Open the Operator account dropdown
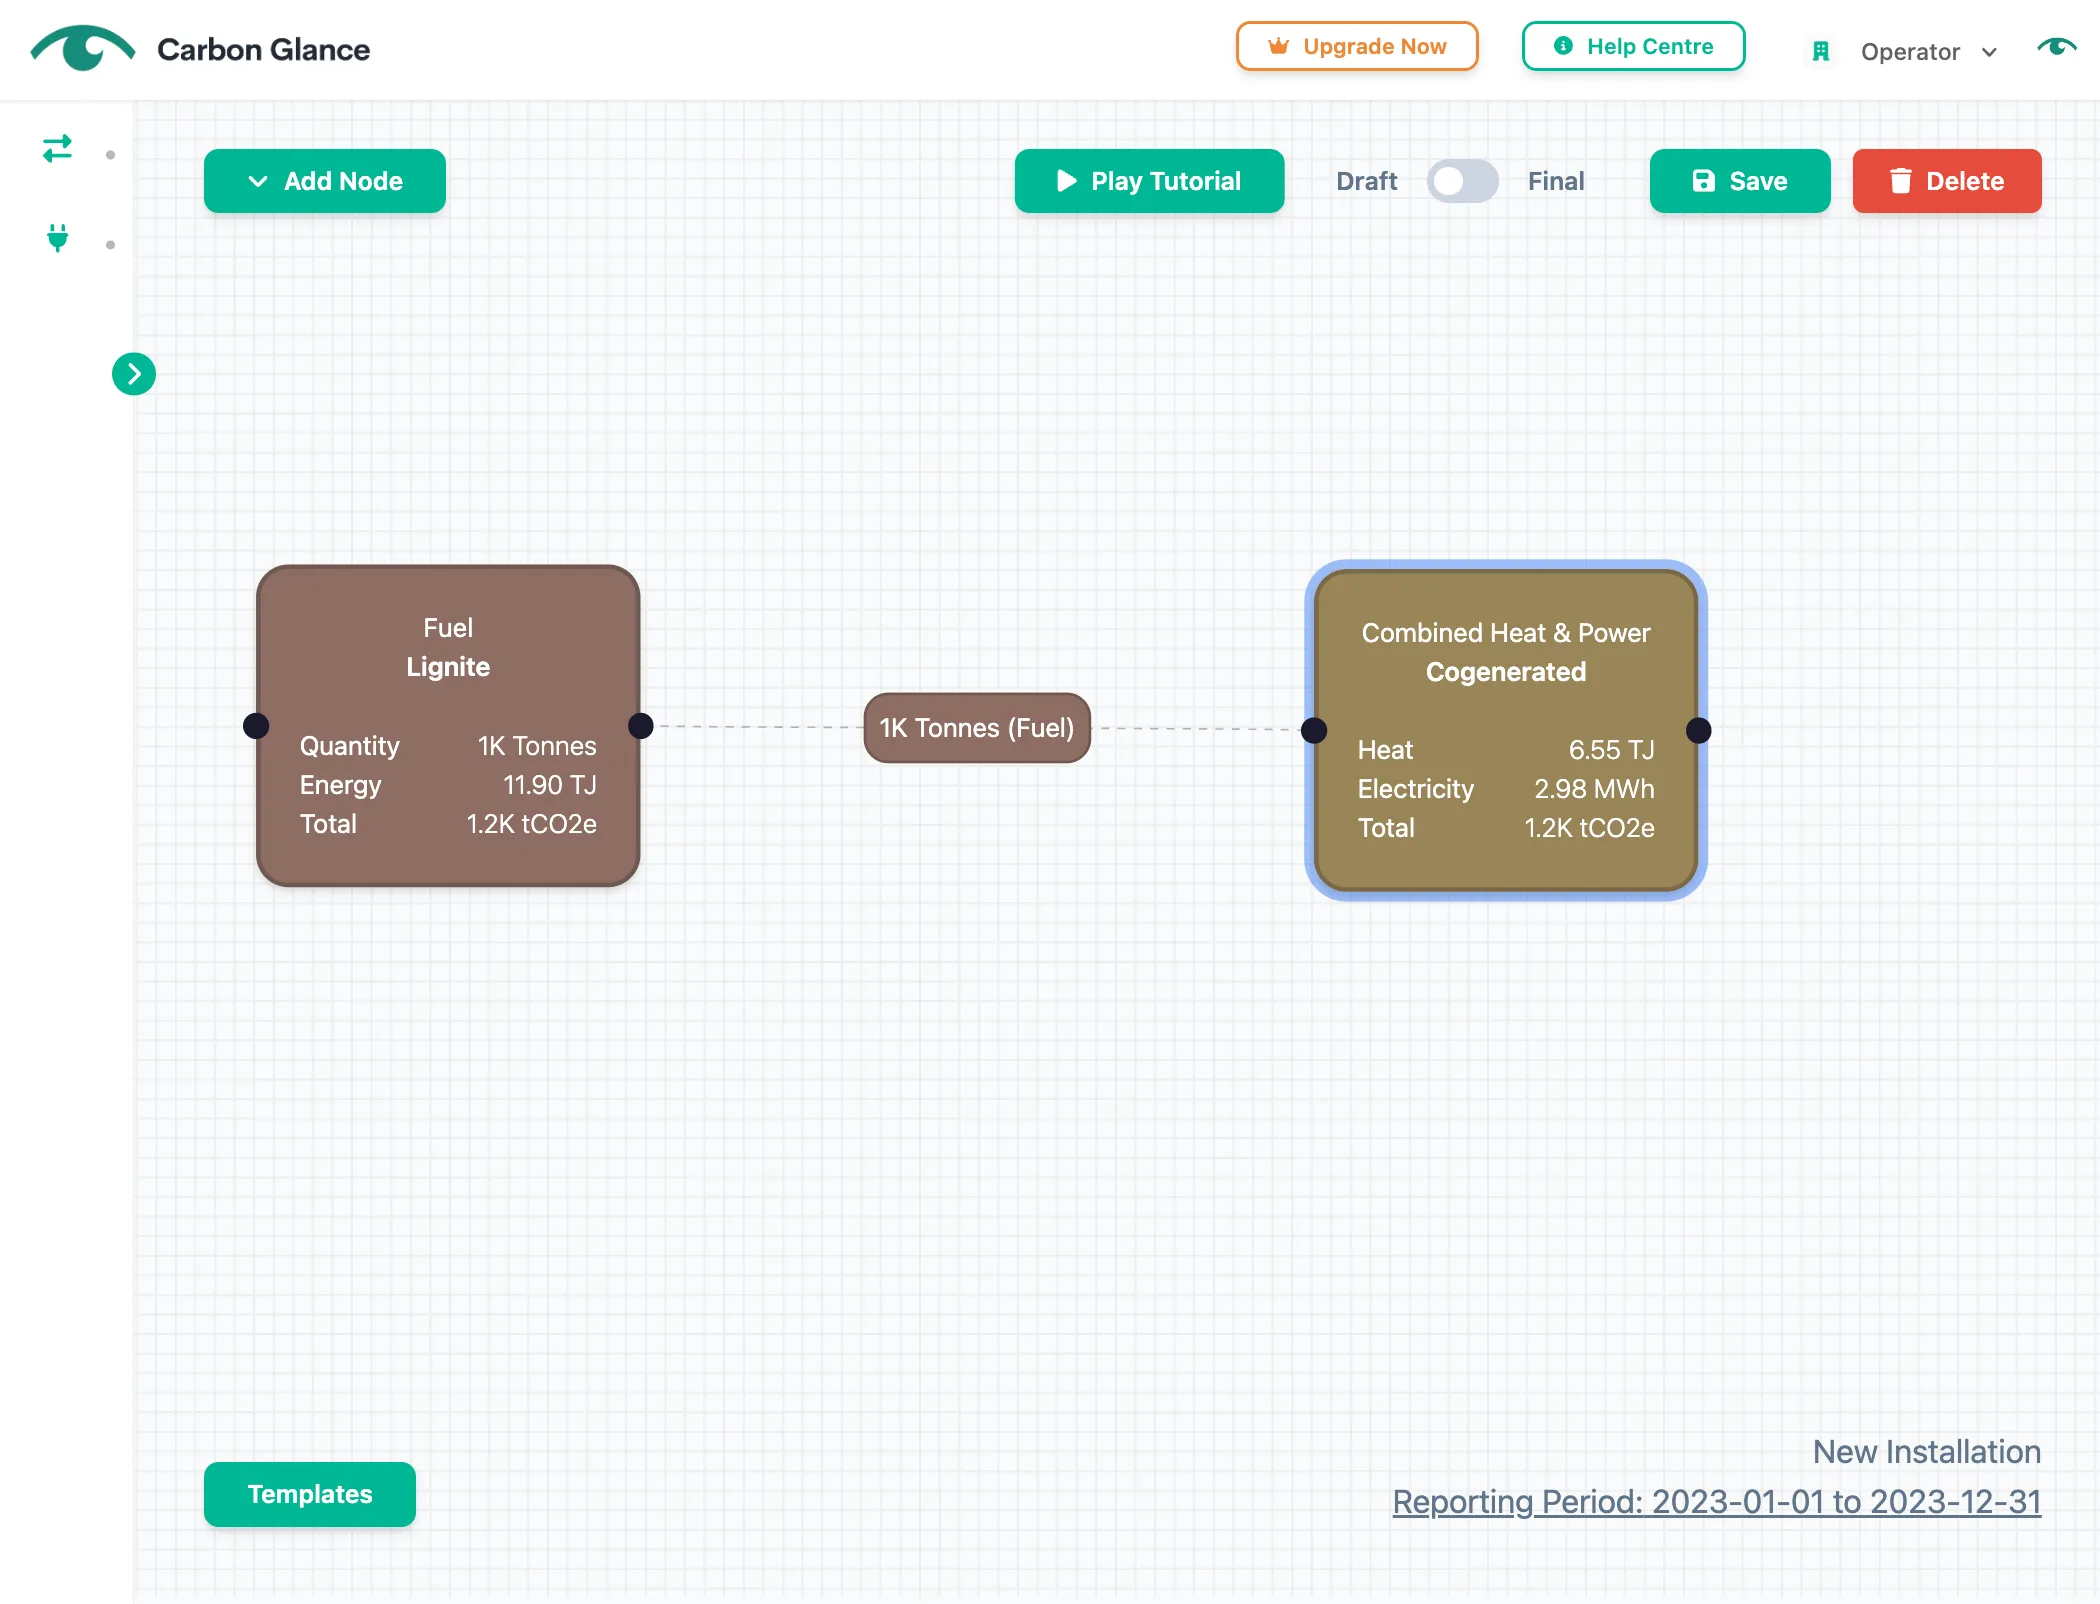Viewport: 2100px width, 1604px height. [x=1928, y=52]
